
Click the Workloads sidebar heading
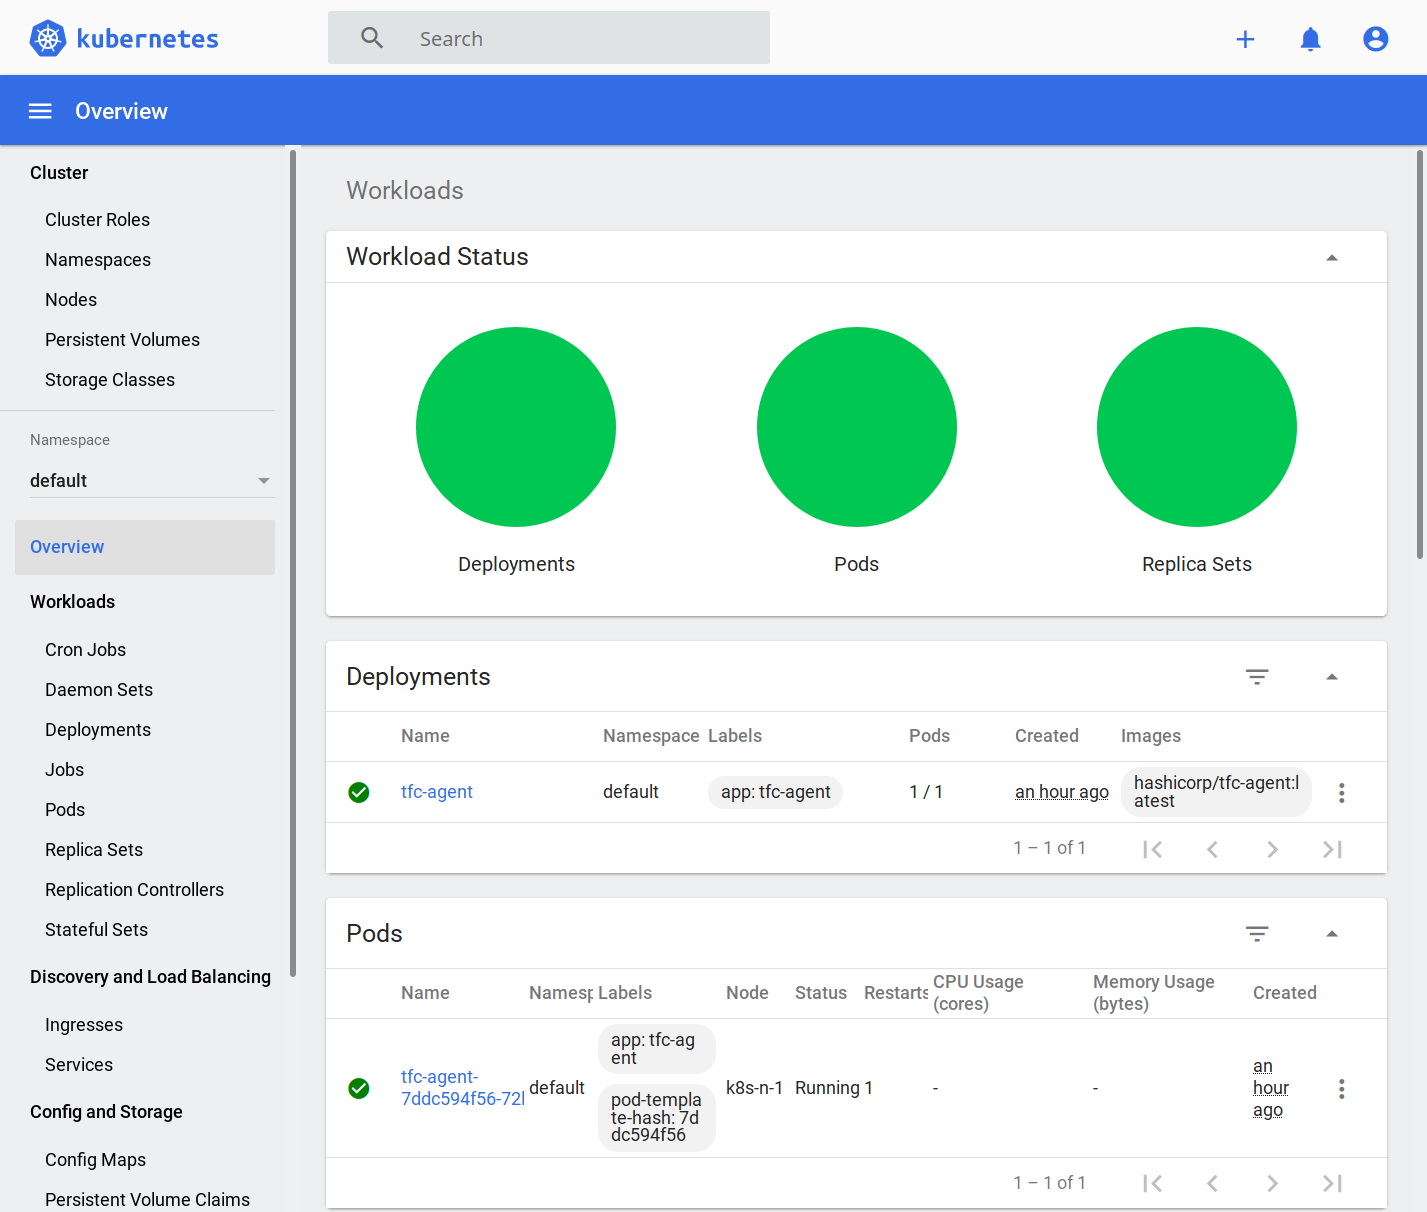(72, 602)
